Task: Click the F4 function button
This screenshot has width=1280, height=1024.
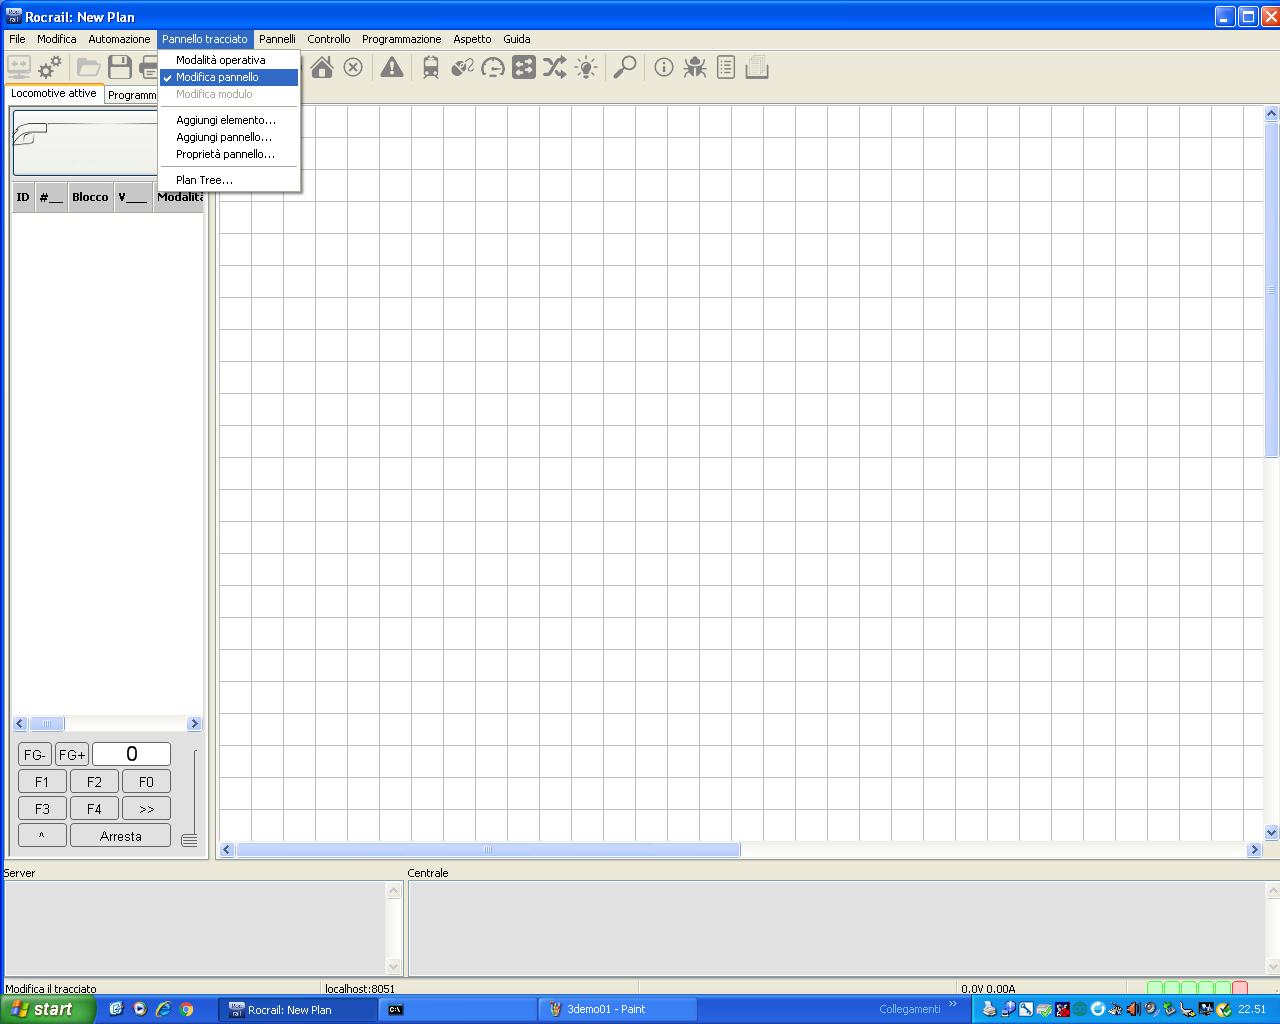Action: (94, 809)
